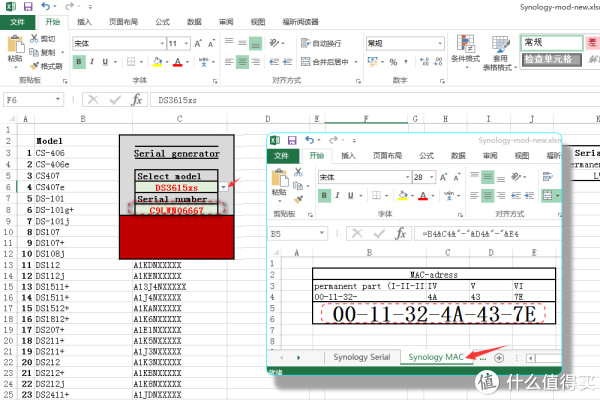Click merged cell 00-11-32-4A-43-7E
This screenshot has width=600, height=400.
pyautogui.click(x=434, y=313)
